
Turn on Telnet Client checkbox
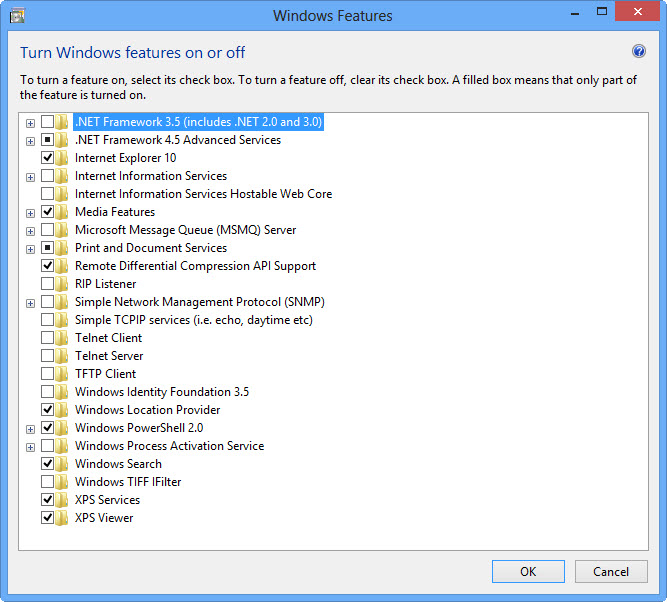[x=47, y=338]
